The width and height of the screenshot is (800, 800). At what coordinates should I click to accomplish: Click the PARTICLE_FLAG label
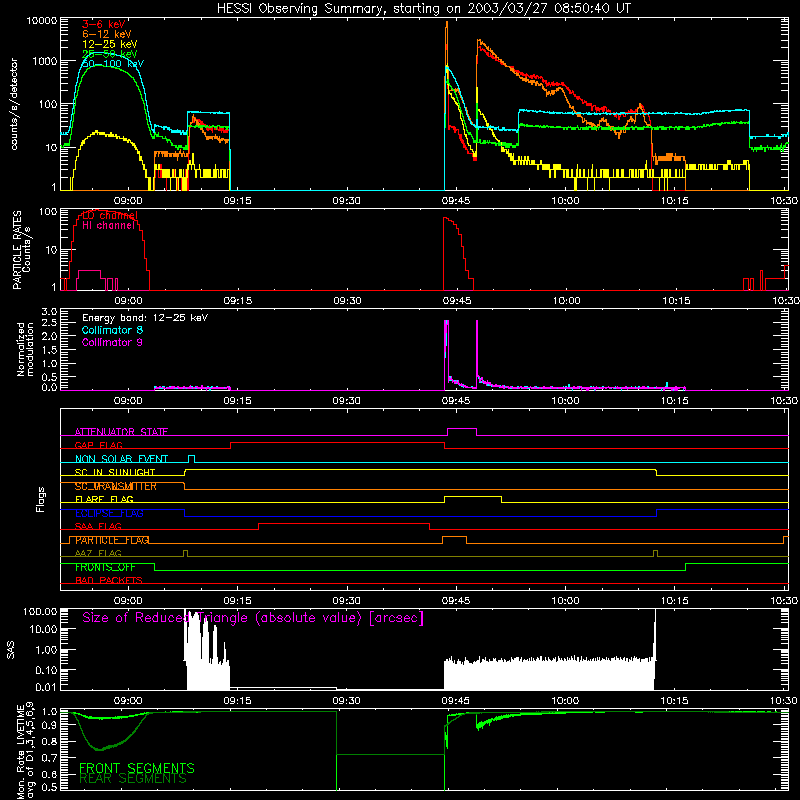(x=112, y=540)
